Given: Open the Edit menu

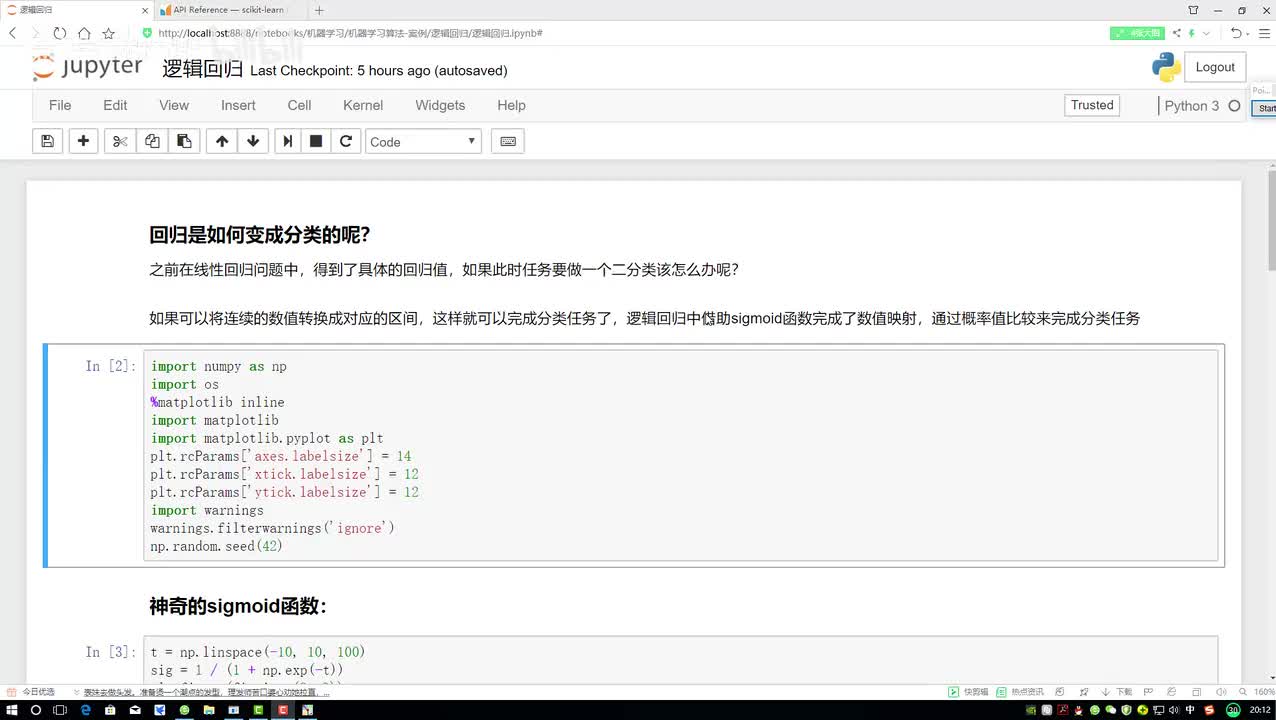Looking at the screenshot, I should pyautogui.click(x=115, y=105).
